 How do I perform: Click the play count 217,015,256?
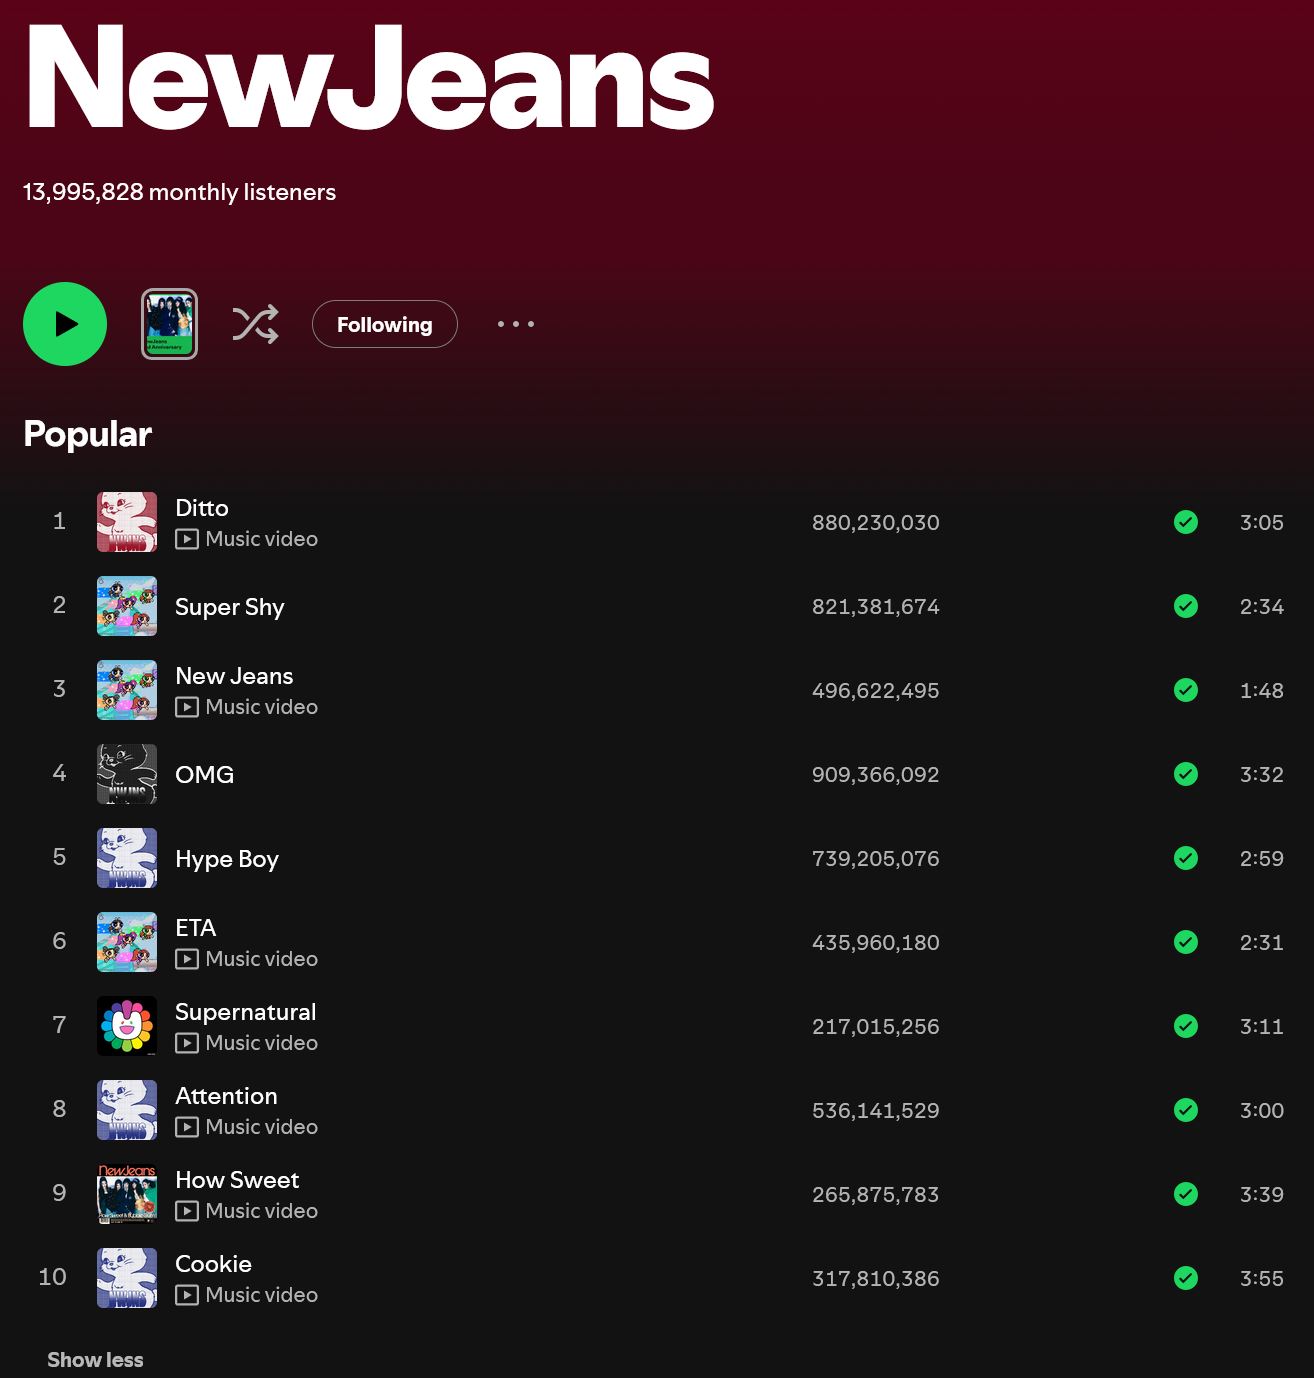pyautogui.click(x=876, y=1026)
